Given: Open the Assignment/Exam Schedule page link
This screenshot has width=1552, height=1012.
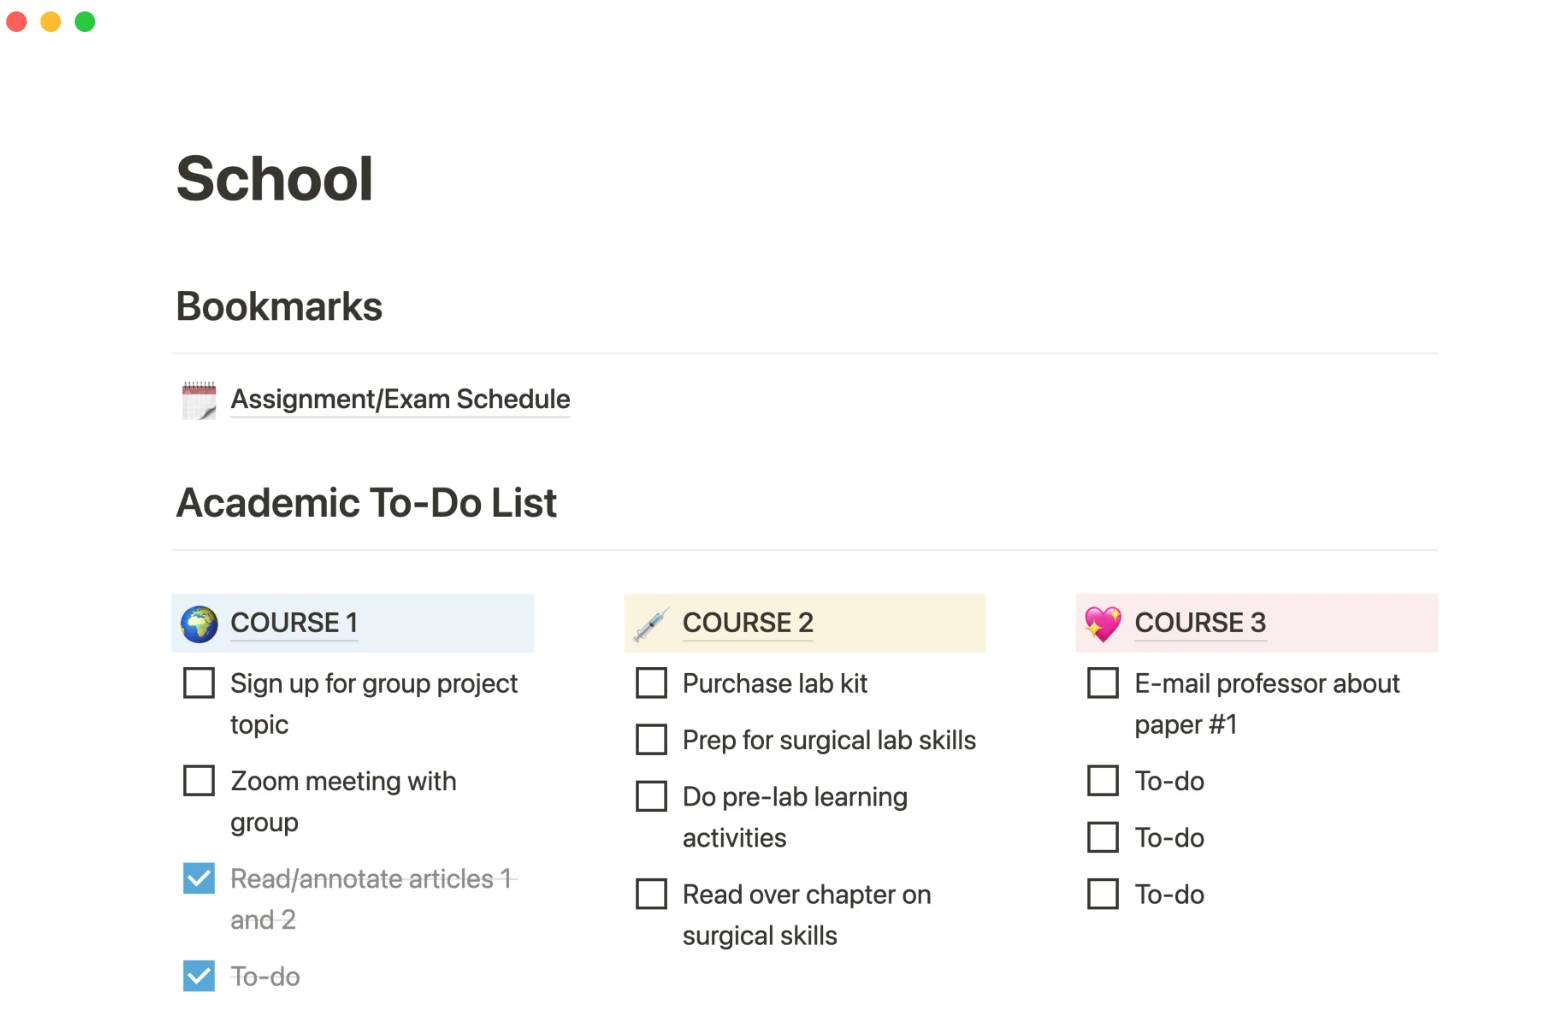Looking at the screenshot, I should 400,399.
